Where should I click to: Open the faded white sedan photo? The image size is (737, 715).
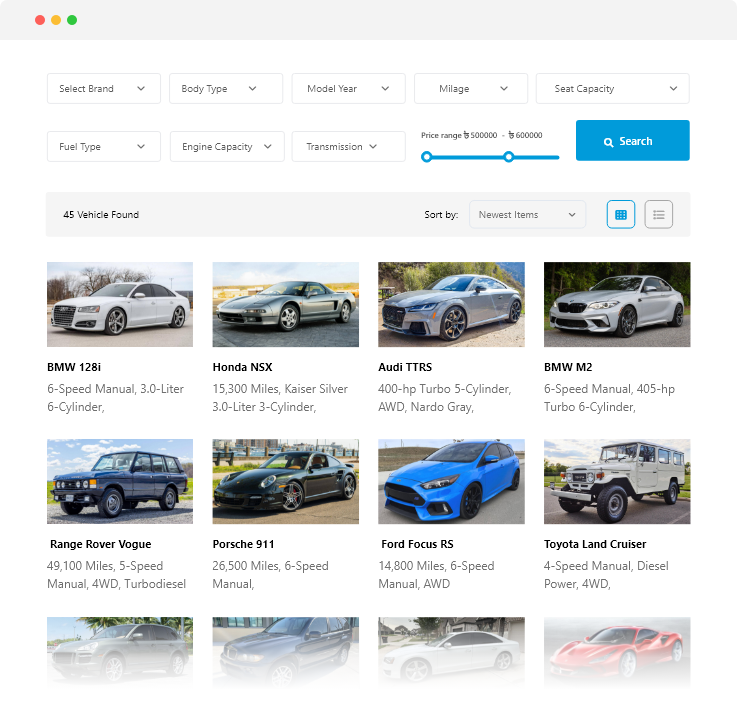pyautogui.click(x=451, y=652)
